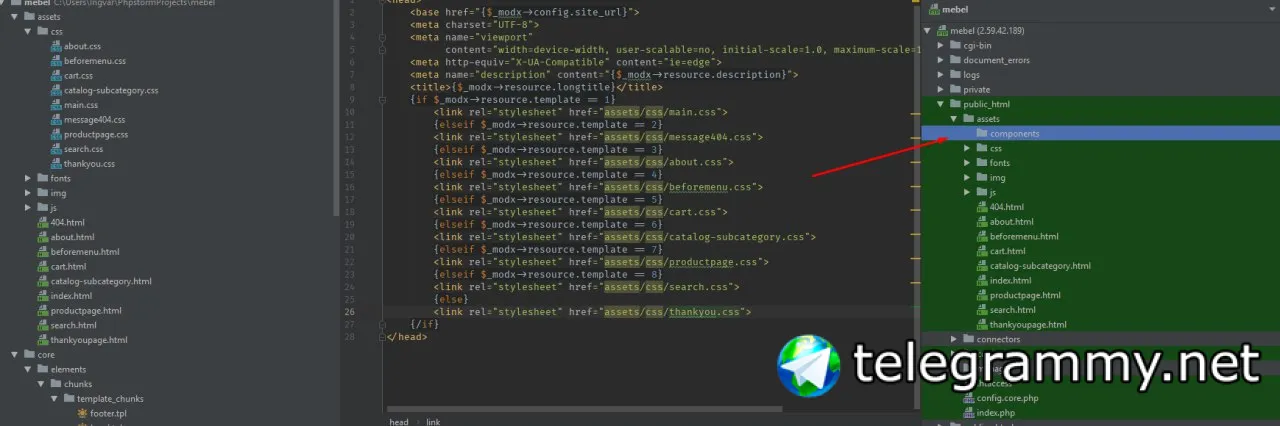Click the main.css file icon in project tree
1280x426 pixels.
(56, 105)
